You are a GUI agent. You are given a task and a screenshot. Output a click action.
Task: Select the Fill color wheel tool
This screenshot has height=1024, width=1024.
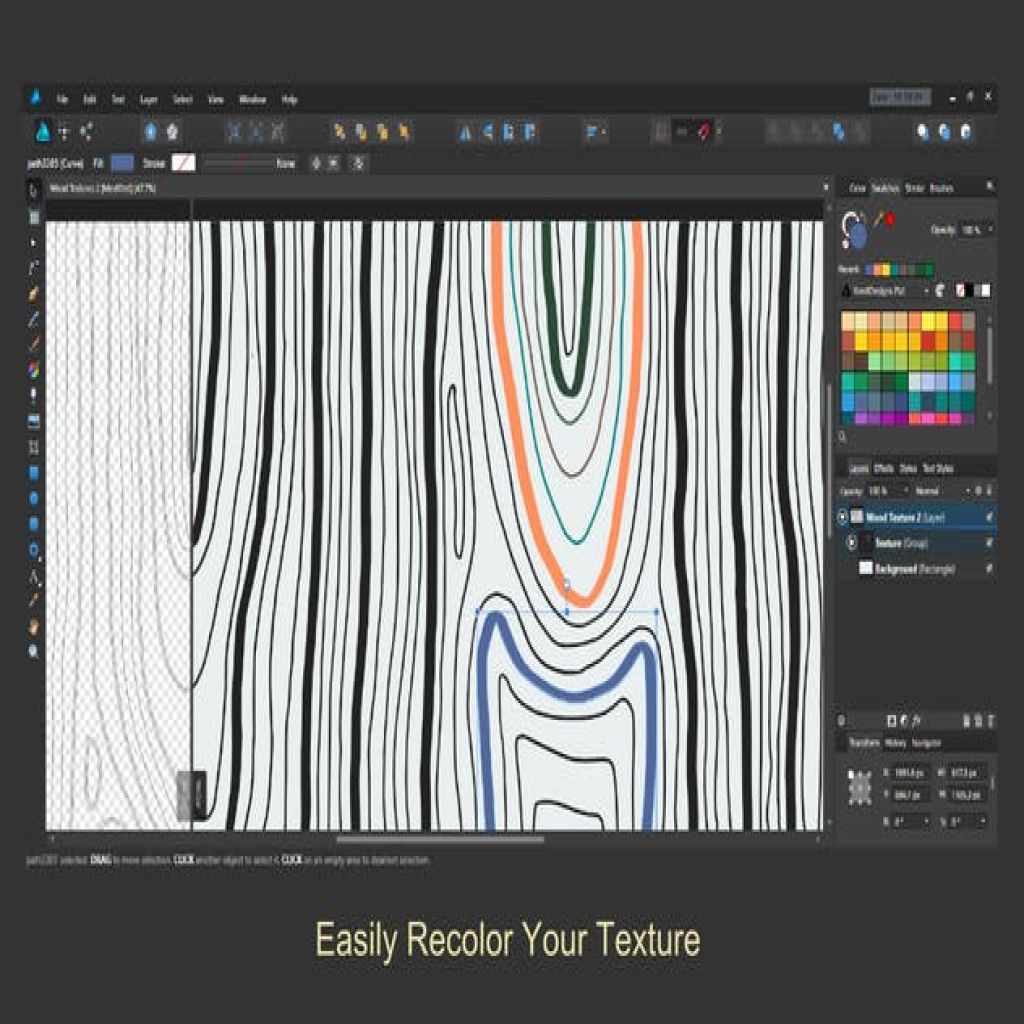pos(33,370)
